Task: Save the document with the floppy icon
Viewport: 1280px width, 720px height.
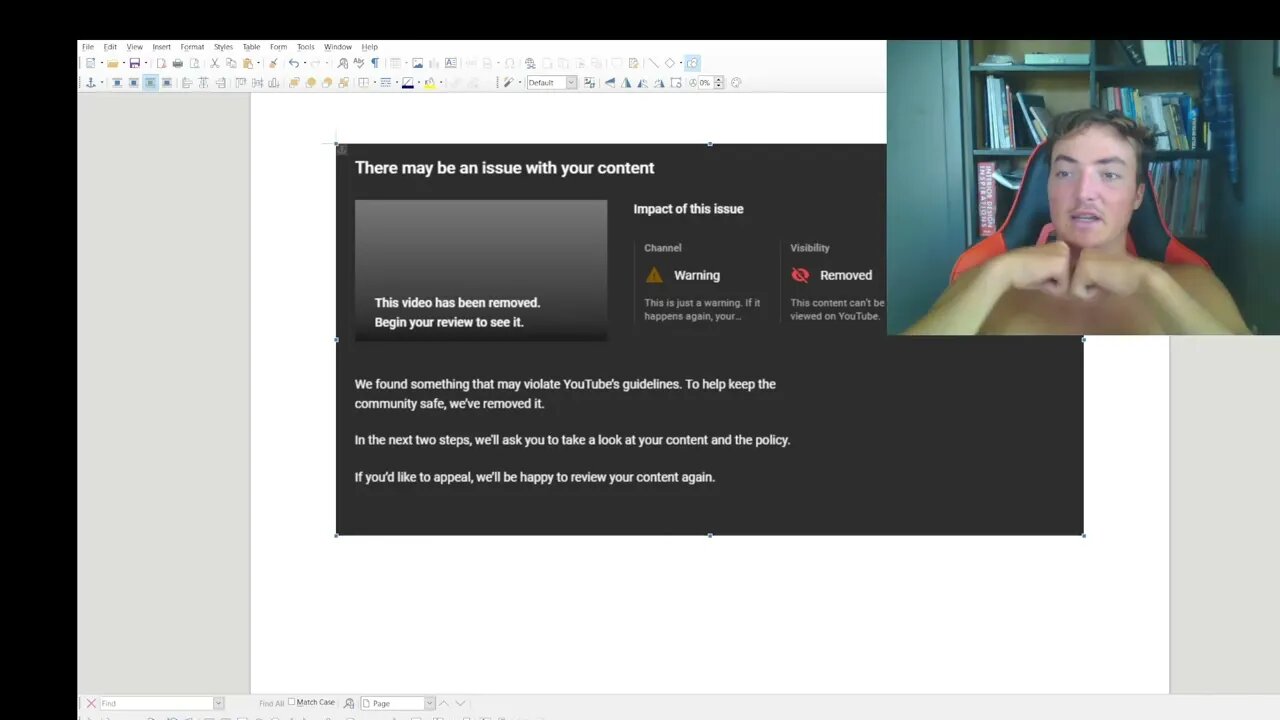Action: 134,63
